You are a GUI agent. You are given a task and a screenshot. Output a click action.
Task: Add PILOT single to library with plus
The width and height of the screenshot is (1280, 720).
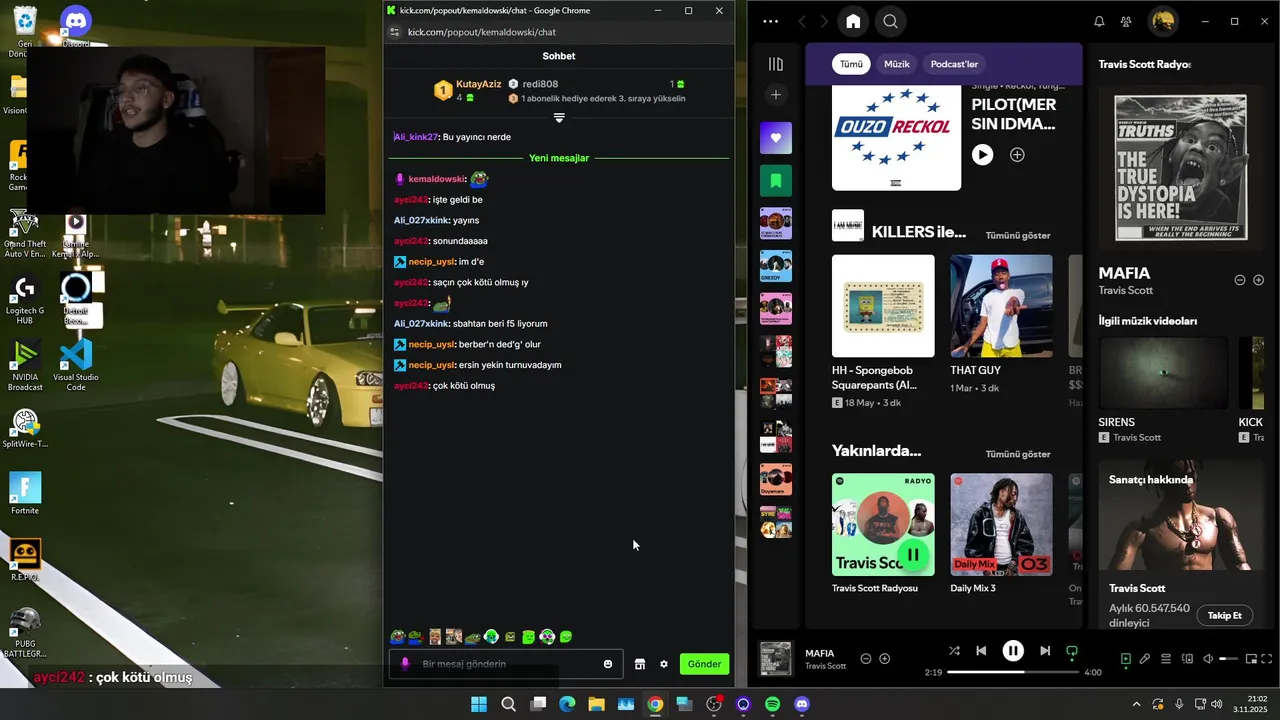(x=1017, y=155)
